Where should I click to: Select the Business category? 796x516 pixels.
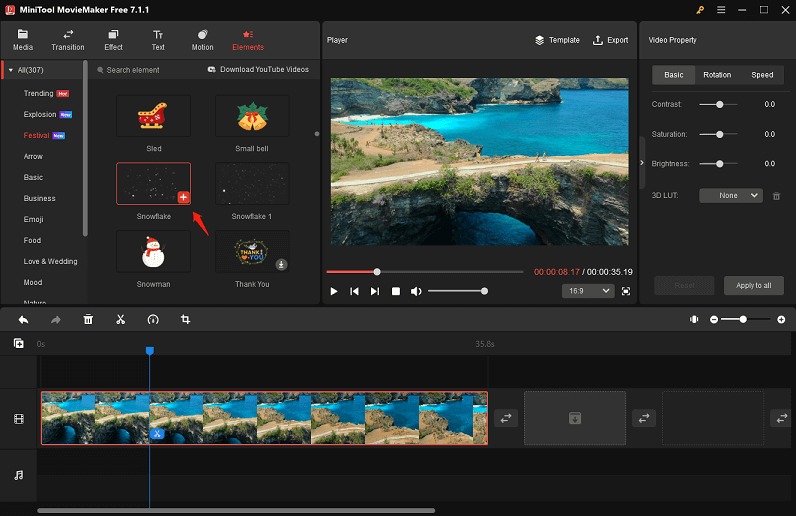(39, 198)
